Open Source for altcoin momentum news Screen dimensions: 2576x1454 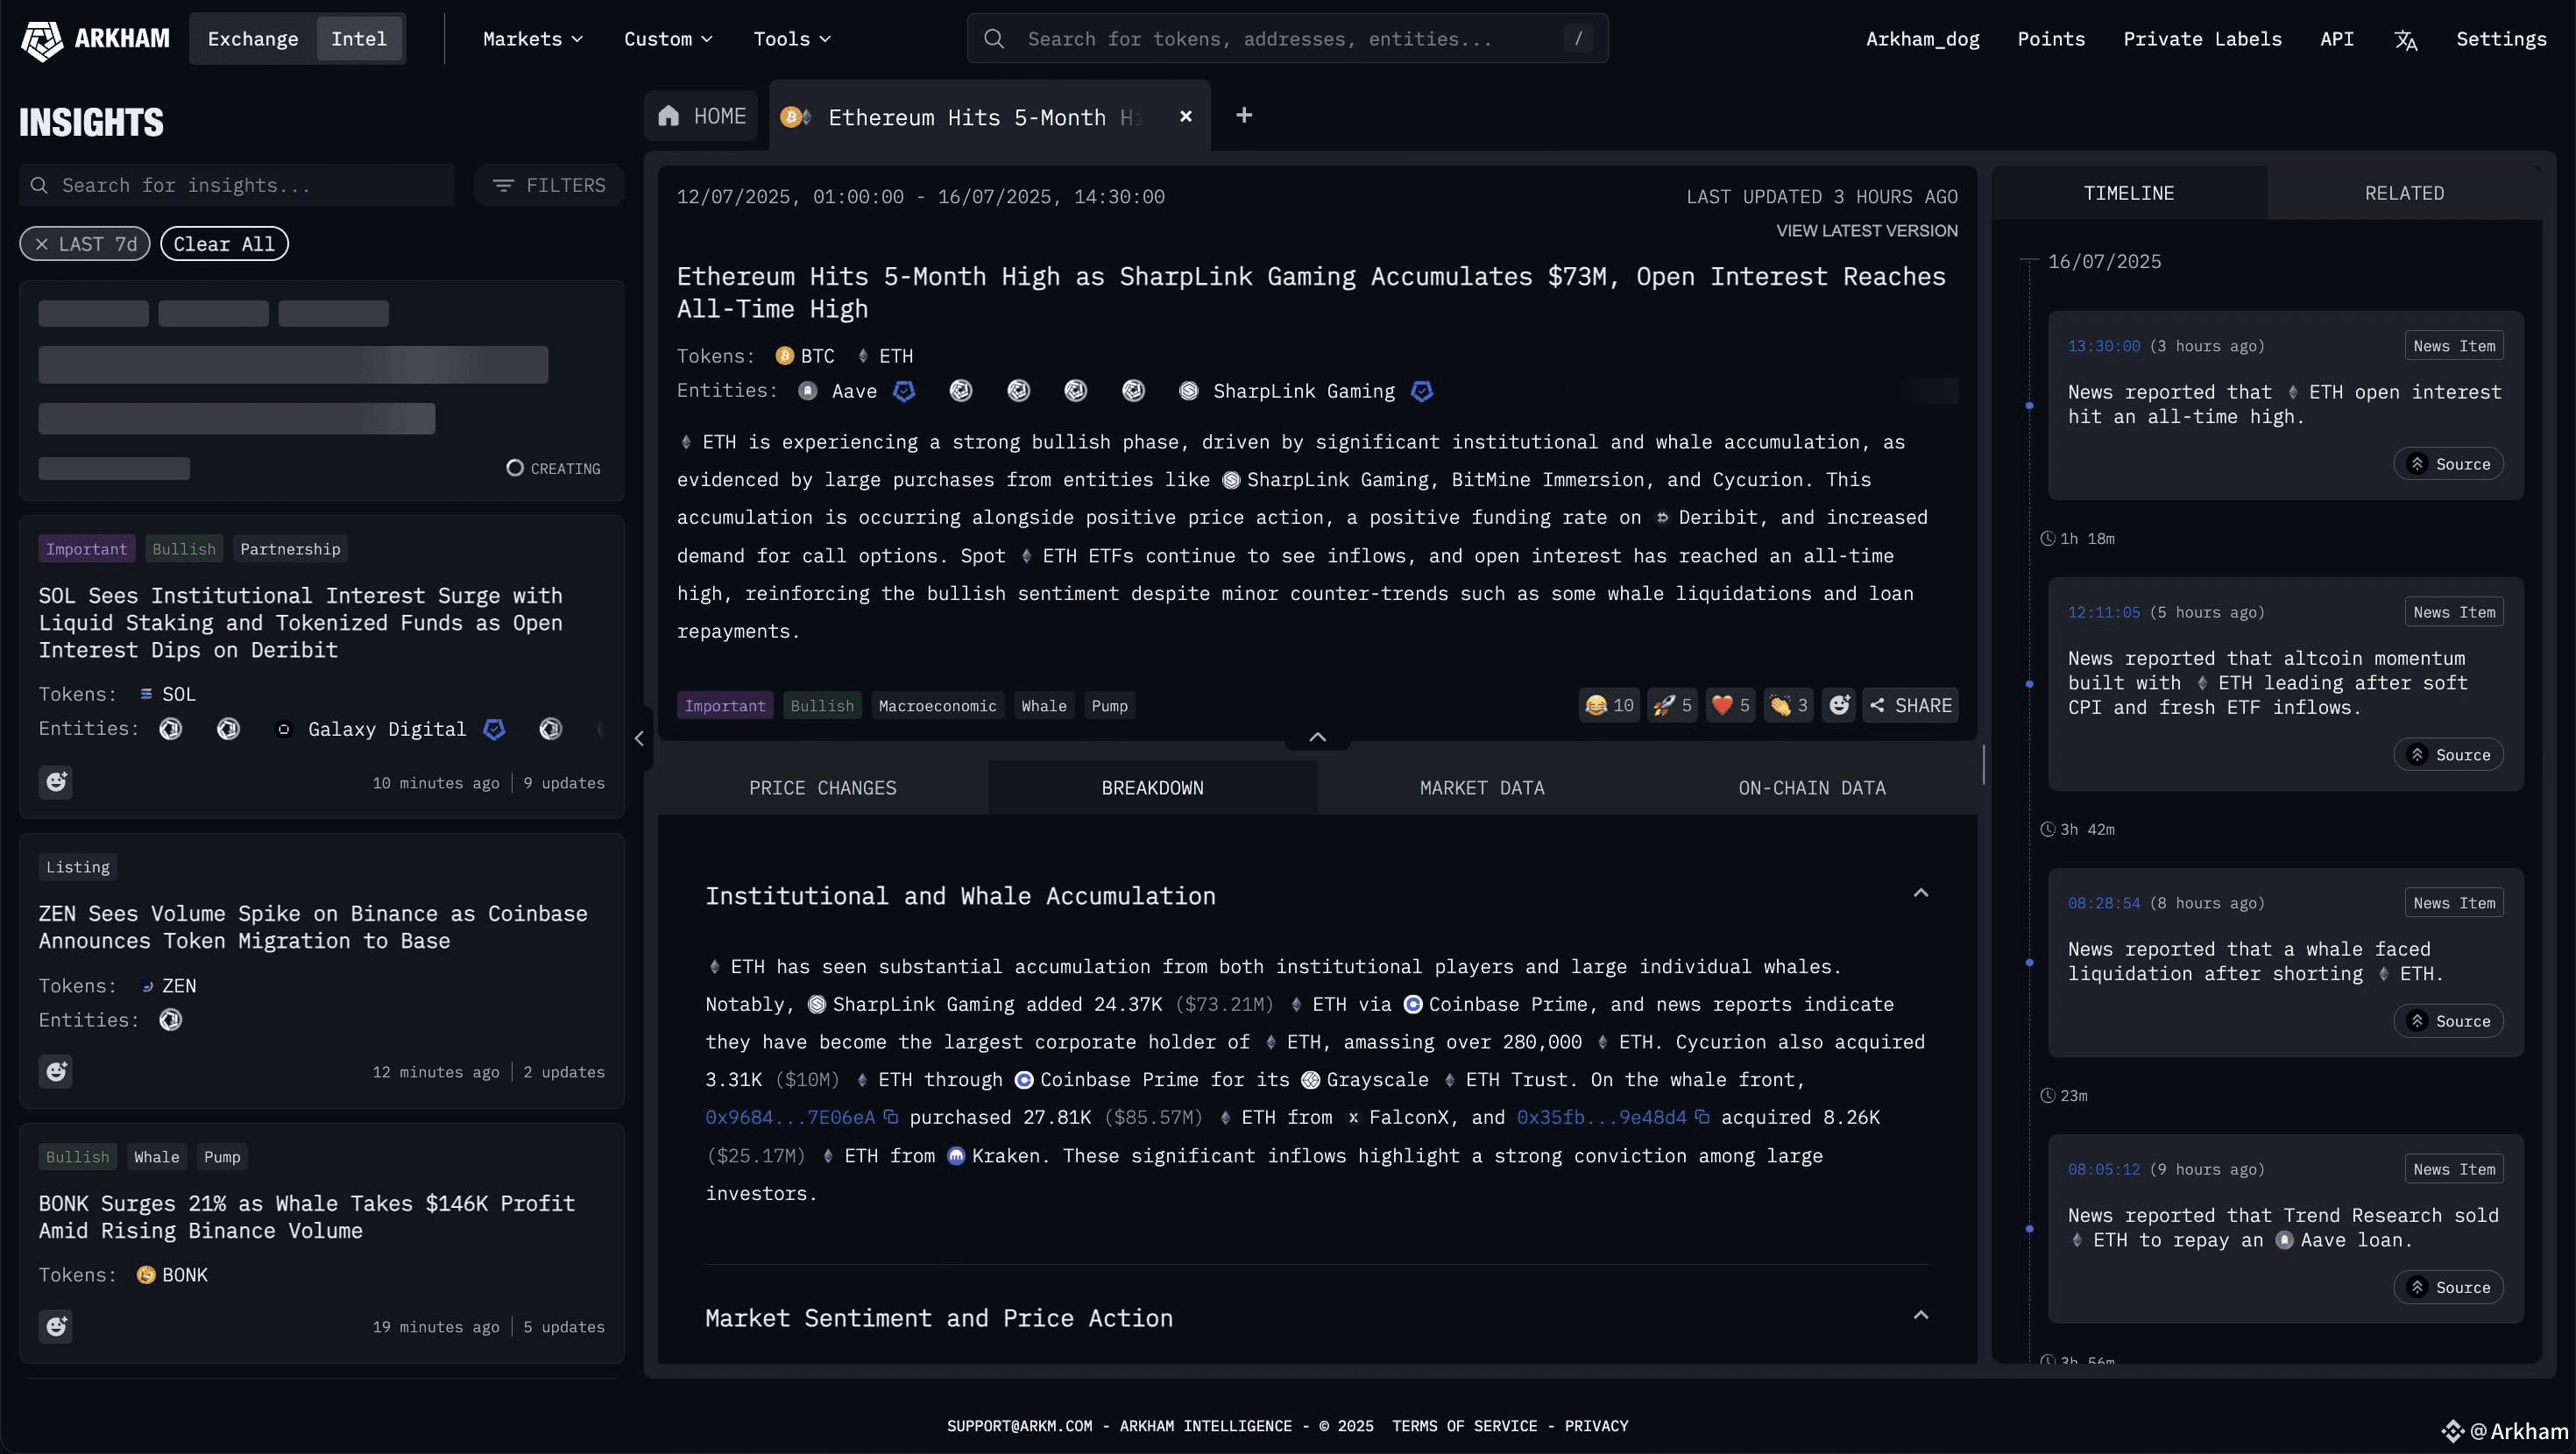(2448, 755)
